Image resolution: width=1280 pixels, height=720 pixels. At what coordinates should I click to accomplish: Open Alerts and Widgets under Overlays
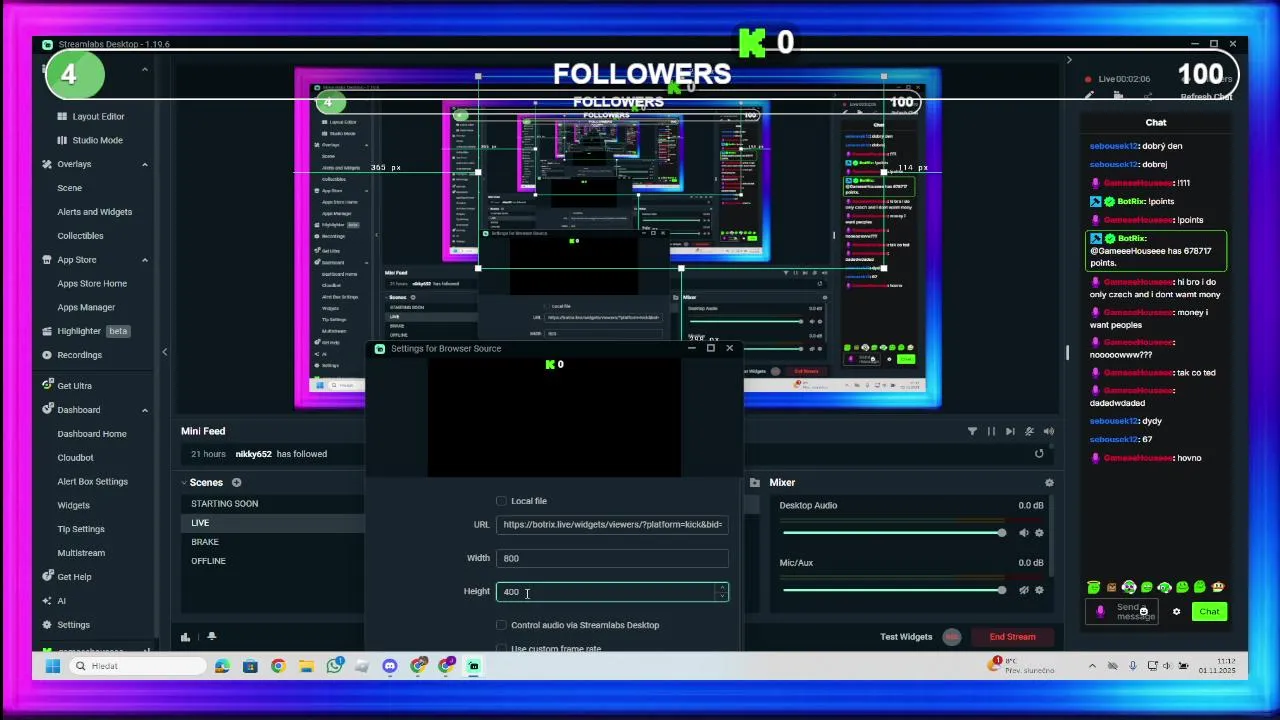coord(94,212)
